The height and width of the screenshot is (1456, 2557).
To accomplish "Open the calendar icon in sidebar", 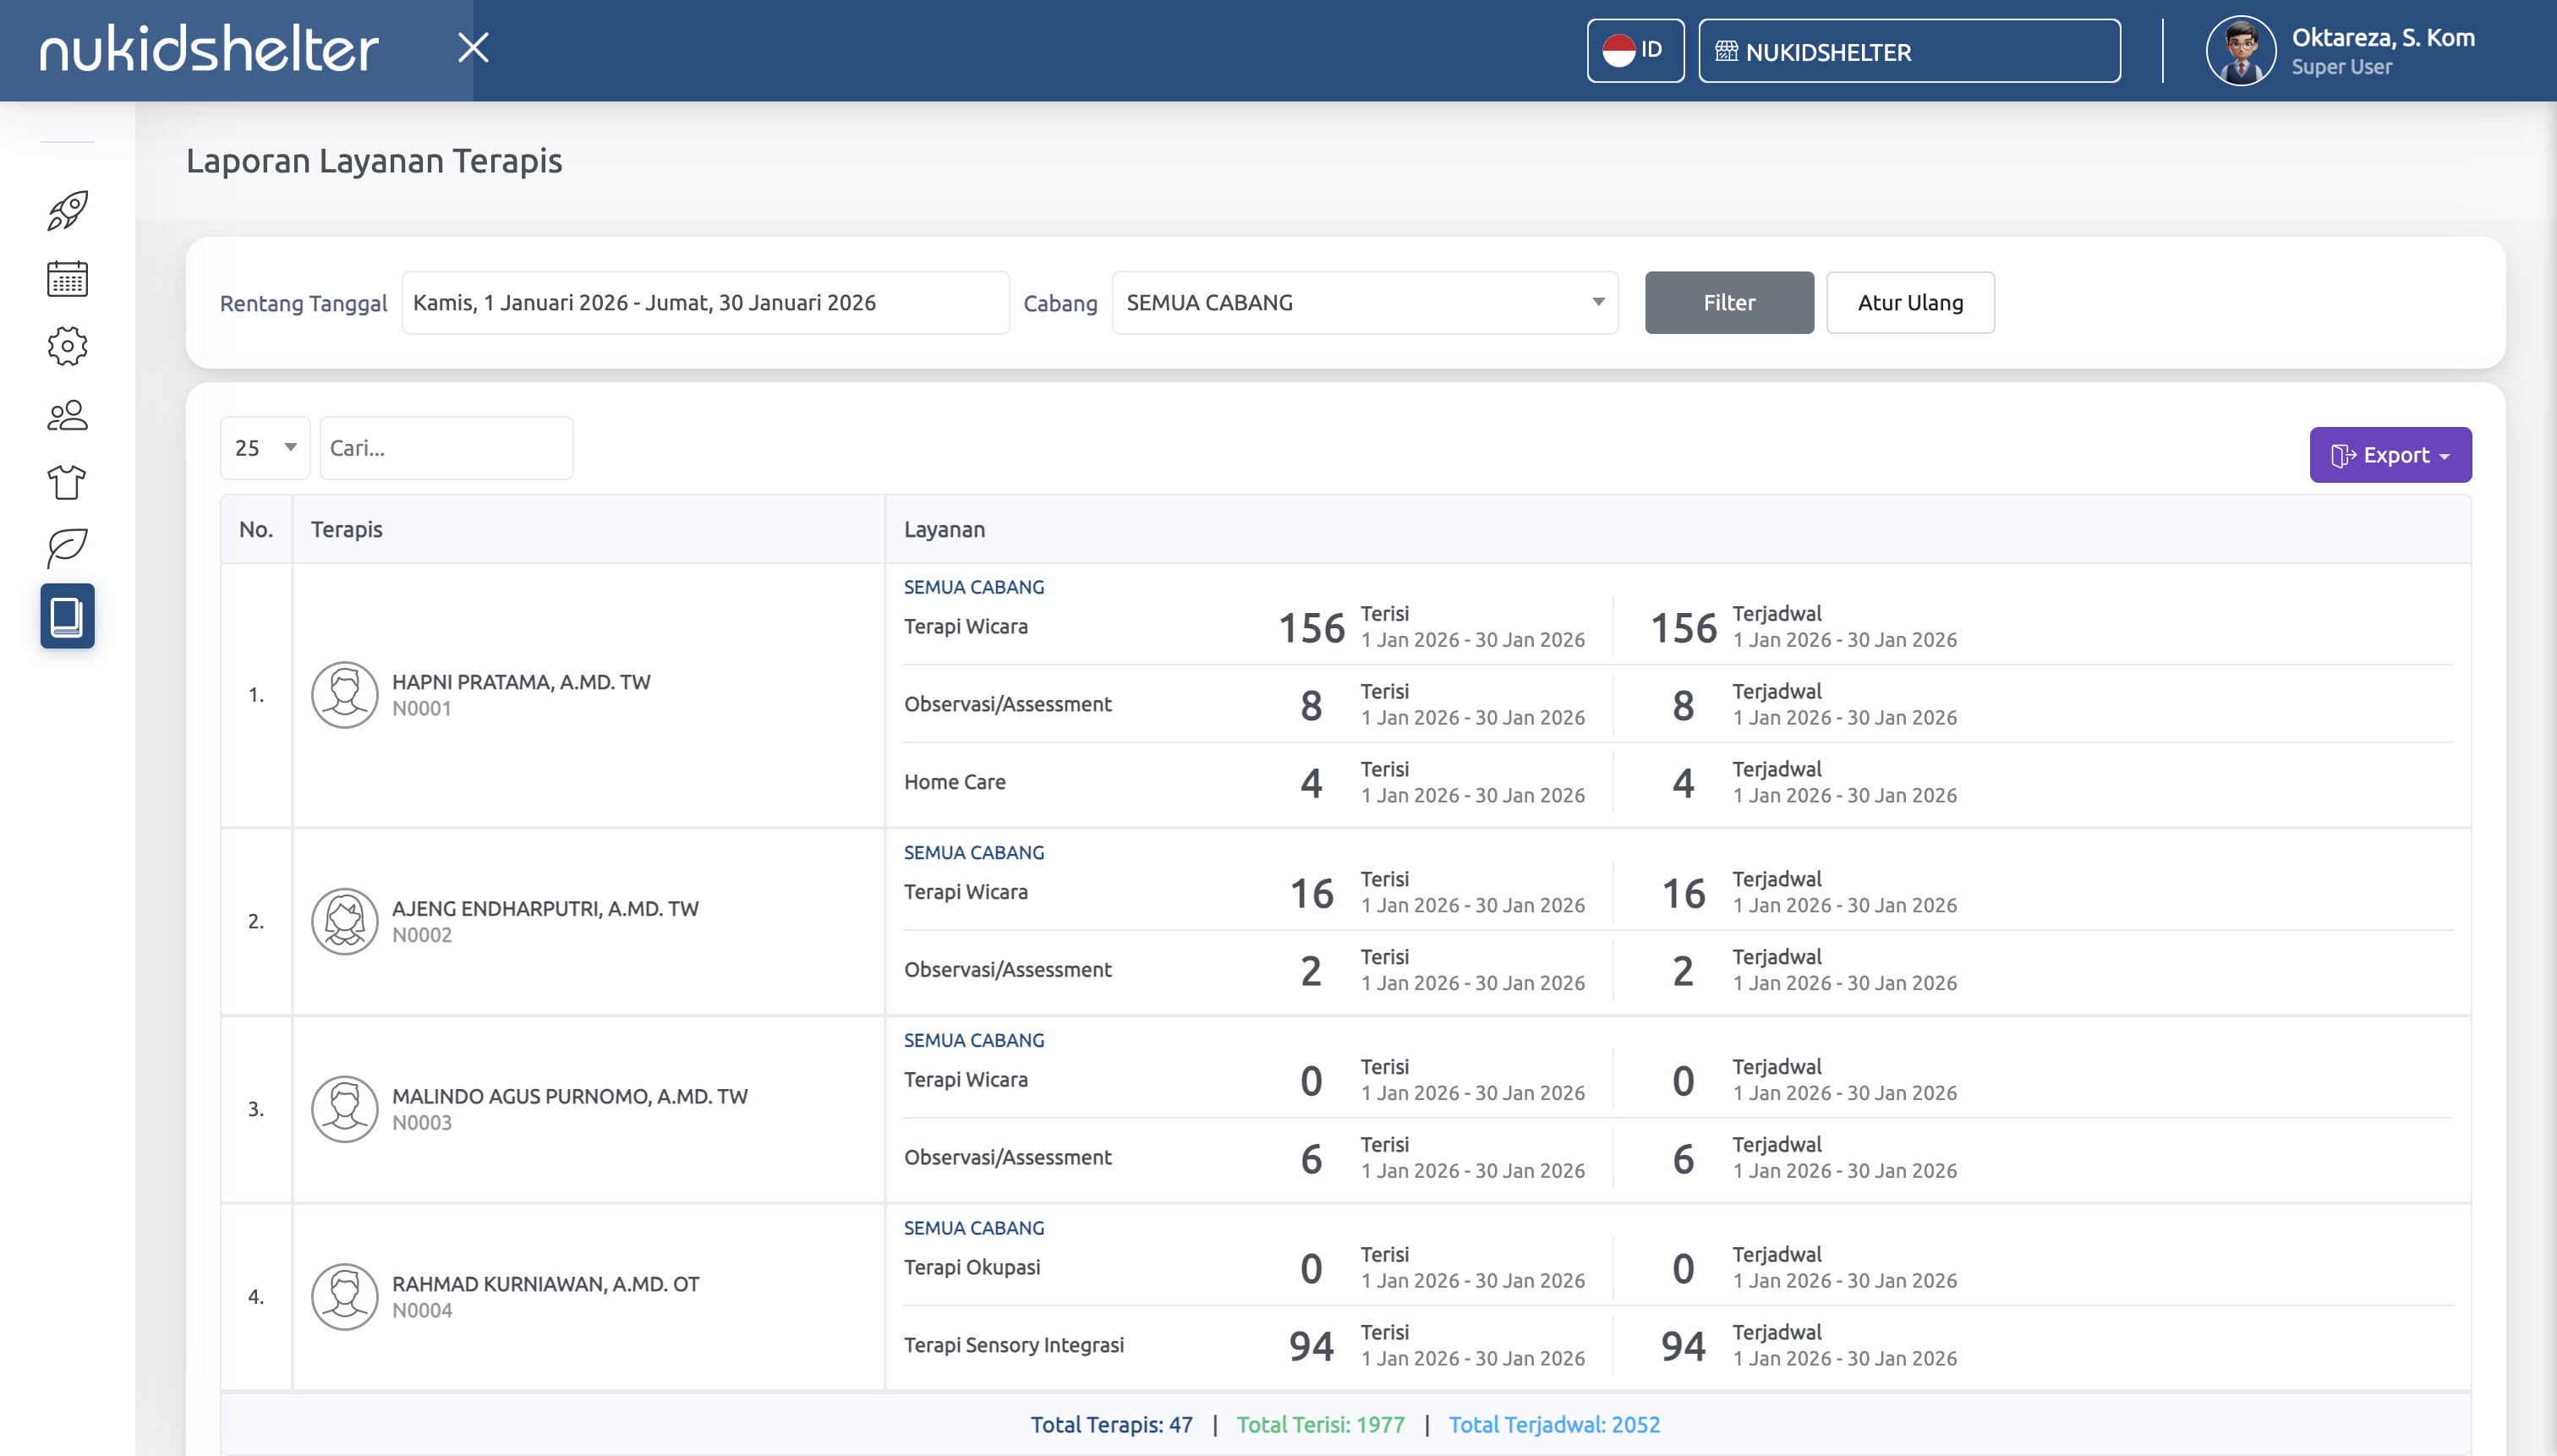I will tap(67, 279).
